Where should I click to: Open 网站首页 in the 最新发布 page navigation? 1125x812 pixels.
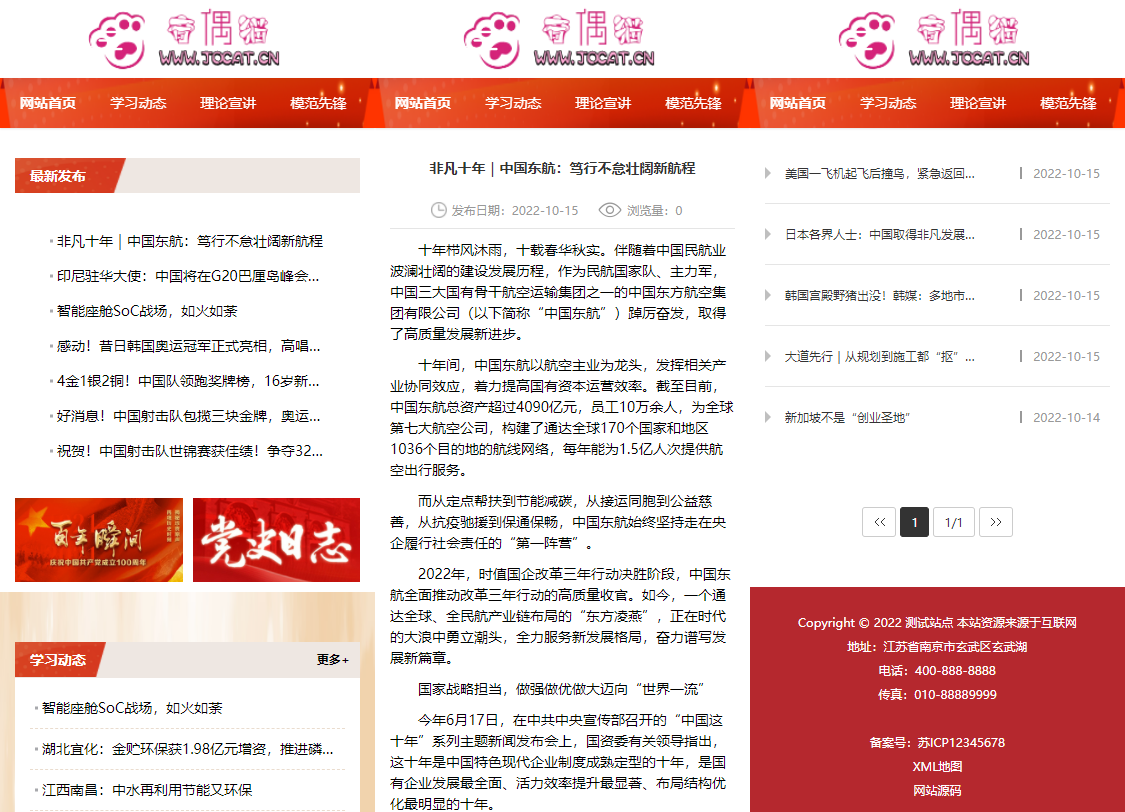47,103
